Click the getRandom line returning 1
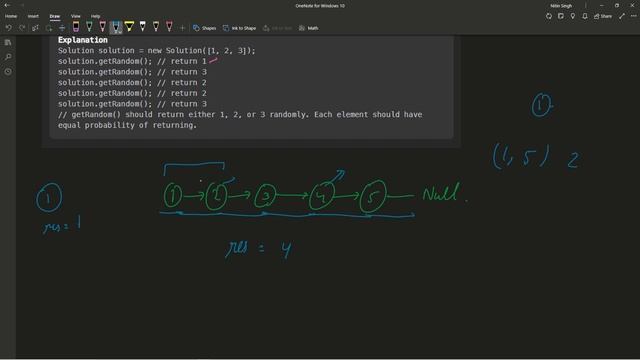640x360 pixels. click(132, 61)
